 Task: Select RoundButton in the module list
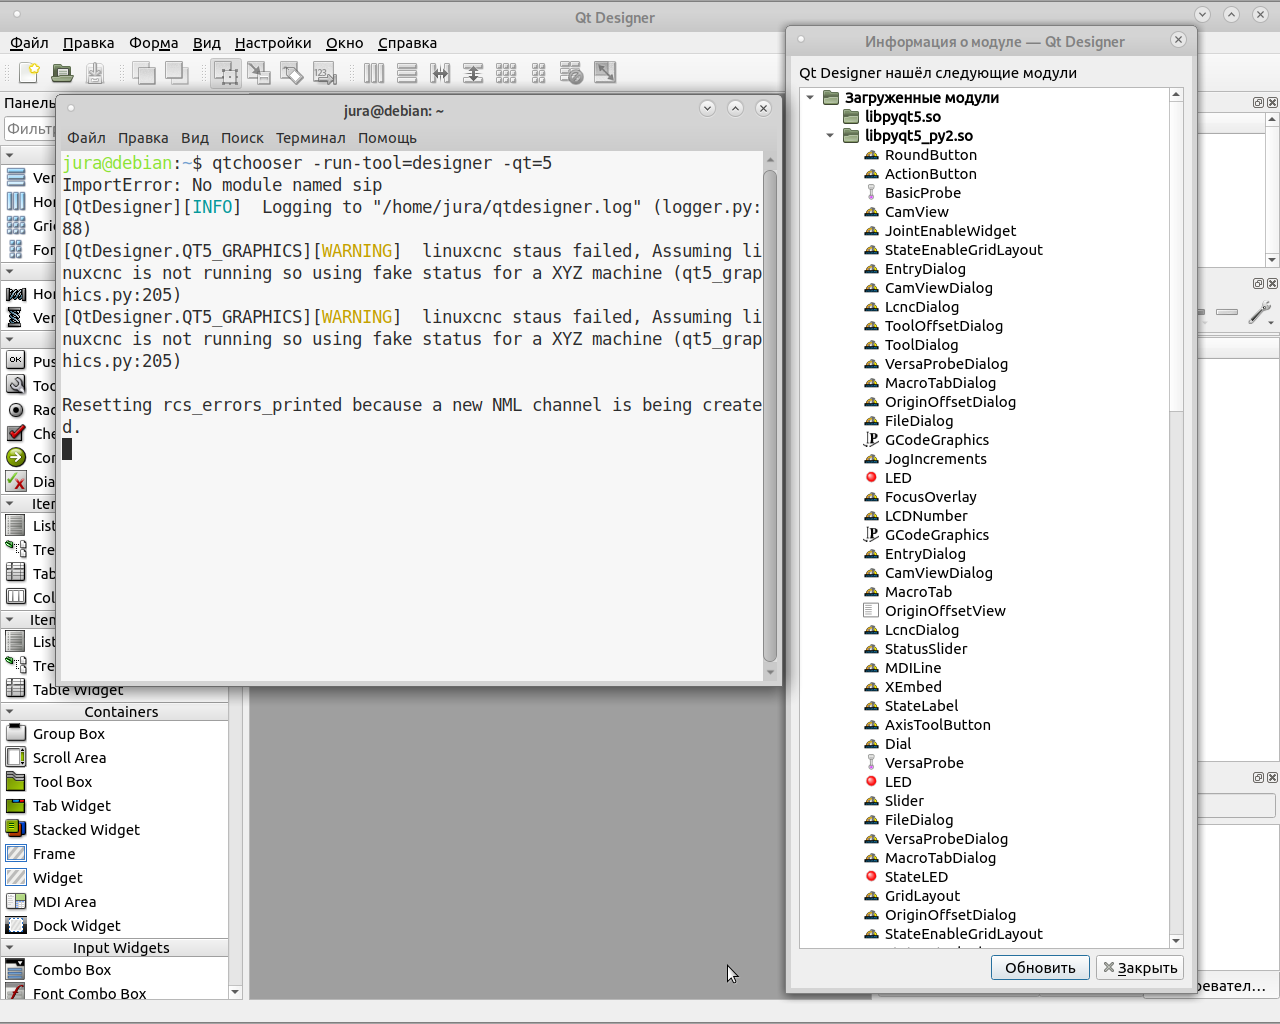pos(931,155)
